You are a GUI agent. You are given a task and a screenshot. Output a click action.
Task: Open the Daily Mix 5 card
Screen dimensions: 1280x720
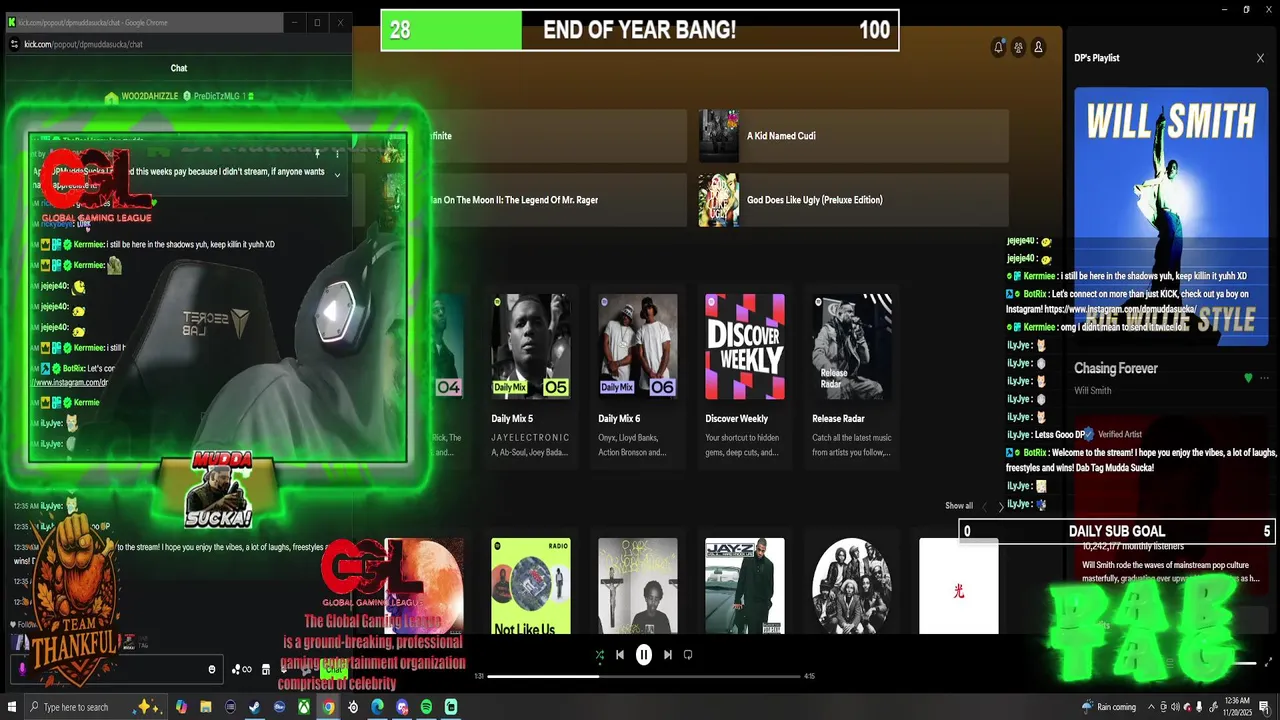coord(531,375)
